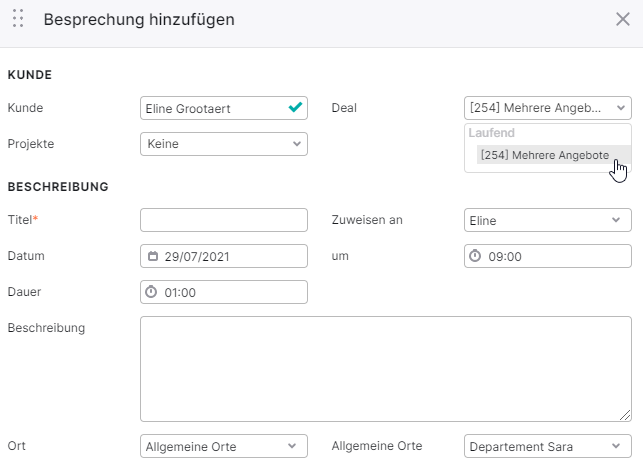Viewport: 643px width, 475px height.
Task: Click the clock icon in Dauer field
Action: pyautogui.click(x=151, y=292)
